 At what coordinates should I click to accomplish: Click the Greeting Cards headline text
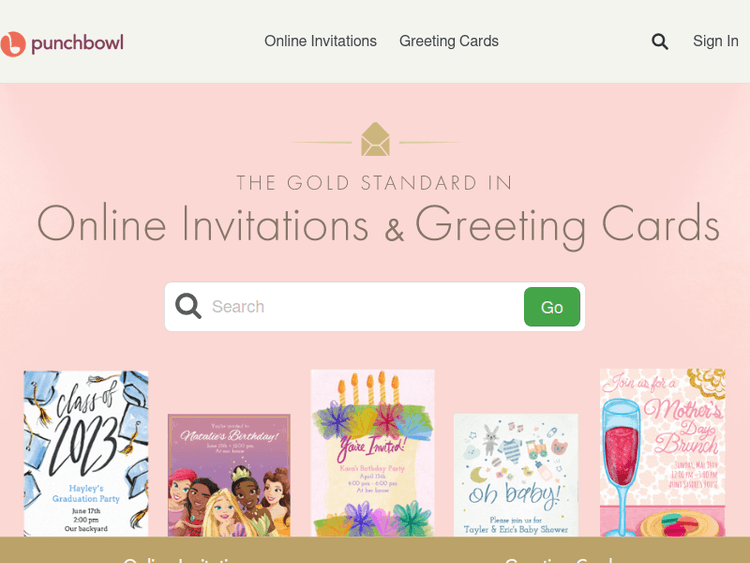(567, 225)
